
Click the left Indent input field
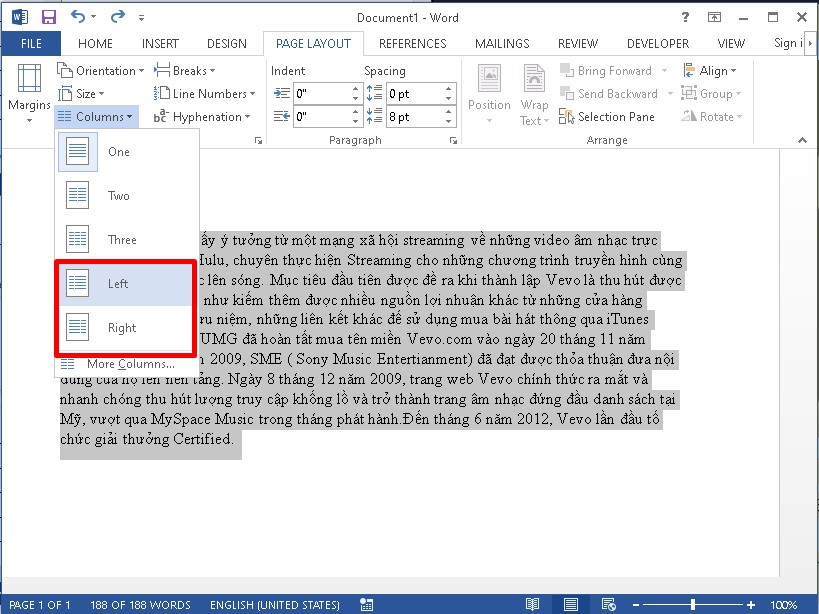(320, 94)
